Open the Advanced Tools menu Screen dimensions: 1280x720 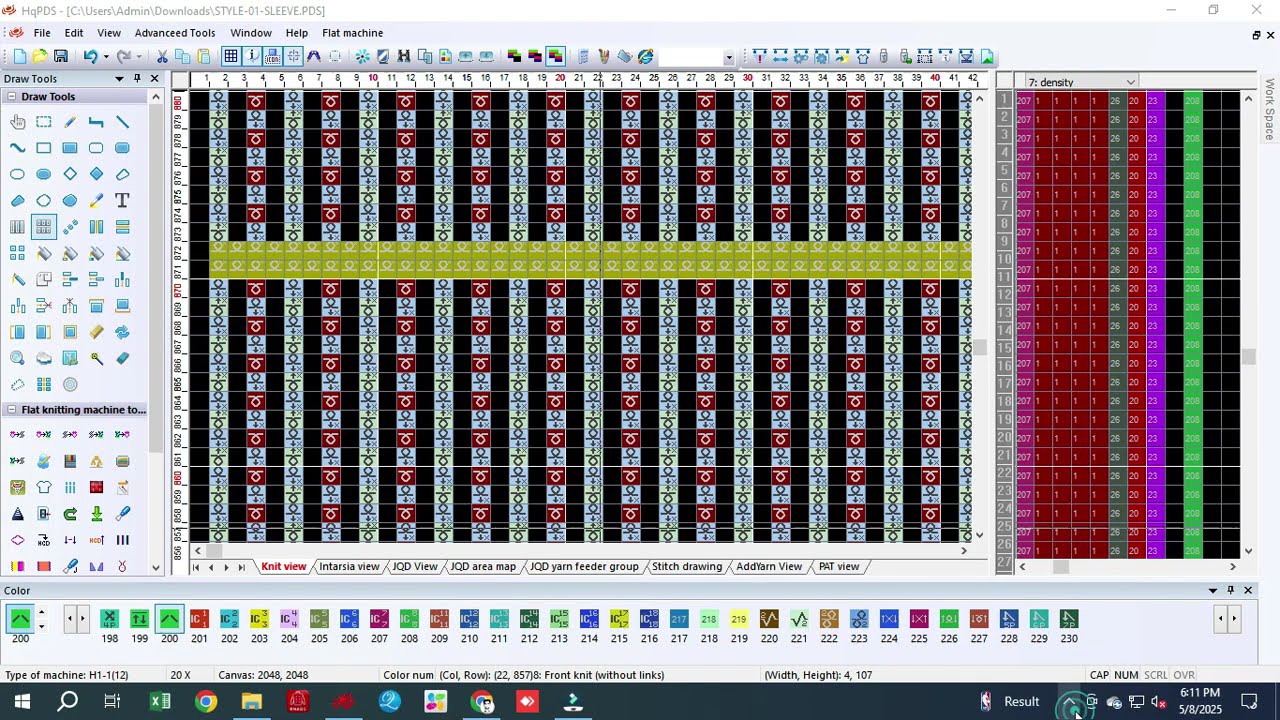pyautogui.click(x=175, y=33)
